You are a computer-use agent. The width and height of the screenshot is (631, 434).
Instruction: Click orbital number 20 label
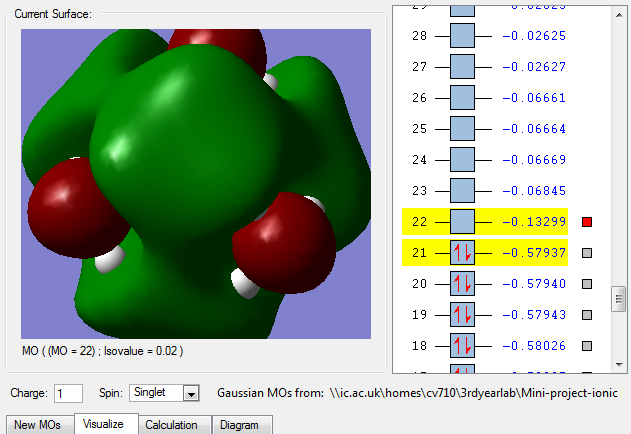click(x=419, y=284)
